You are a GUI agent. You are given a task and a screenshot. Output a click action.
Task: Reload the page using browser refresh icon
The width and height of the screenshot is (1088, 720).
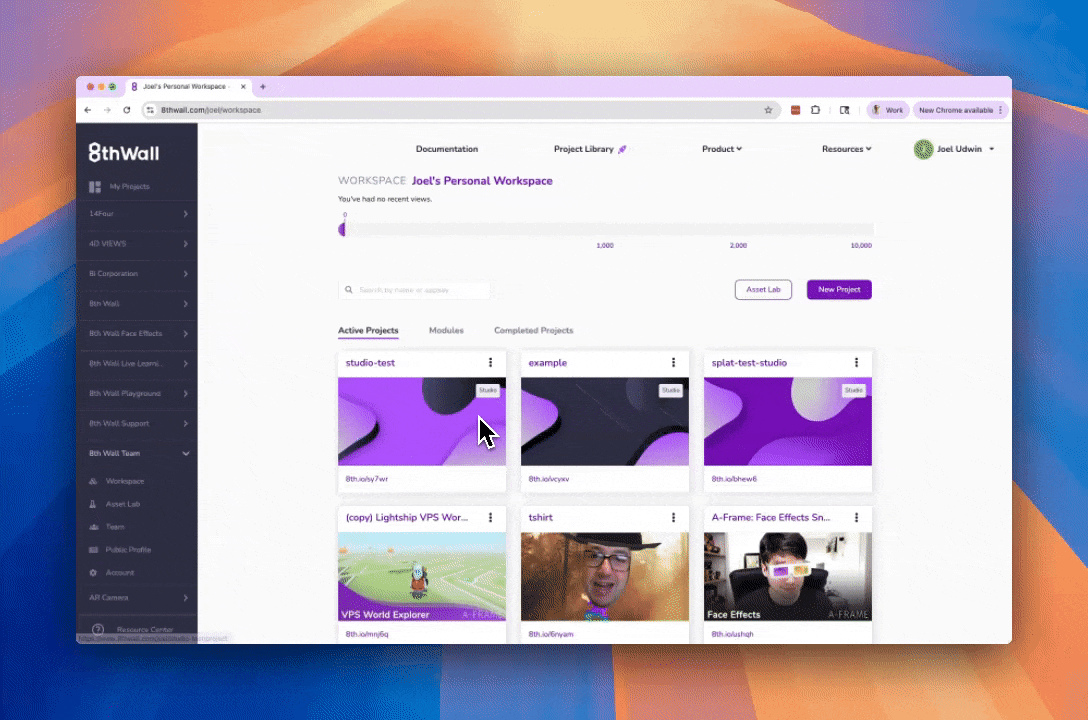[x=127, y=110]
